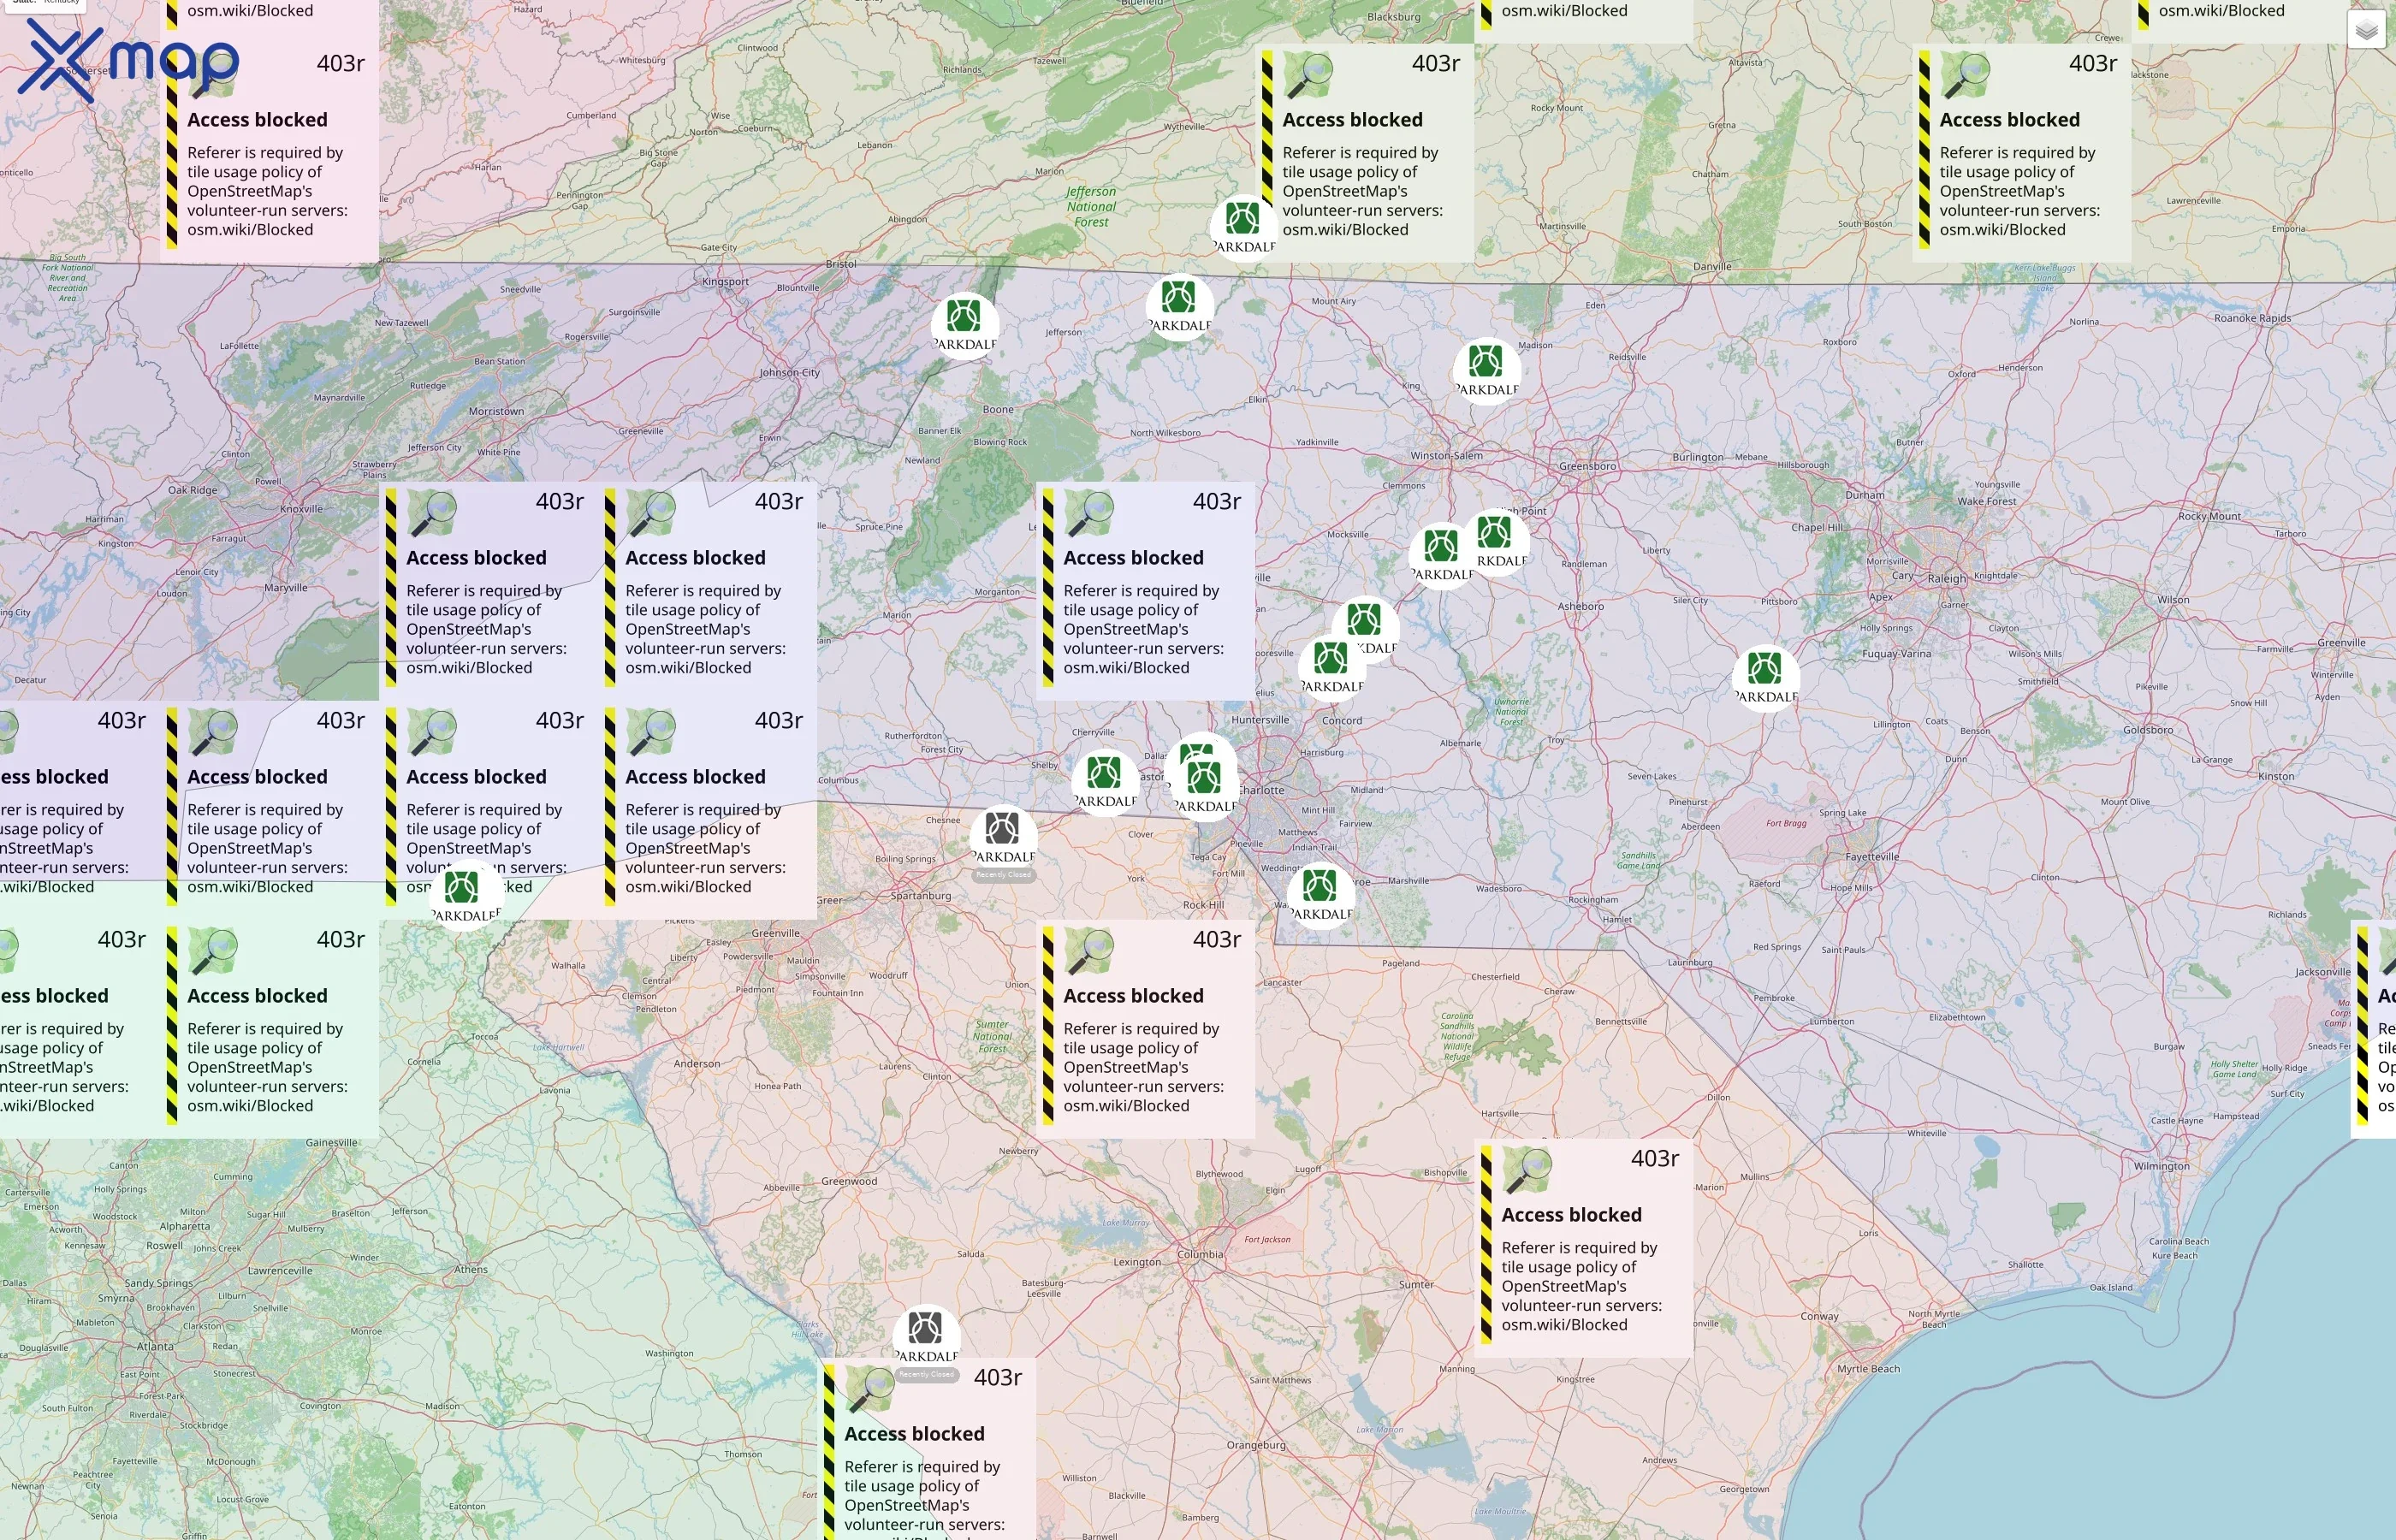Click the Burlington city label
The height and width of the screenshot is (1540, 2396).
[x=1698, y=457]
